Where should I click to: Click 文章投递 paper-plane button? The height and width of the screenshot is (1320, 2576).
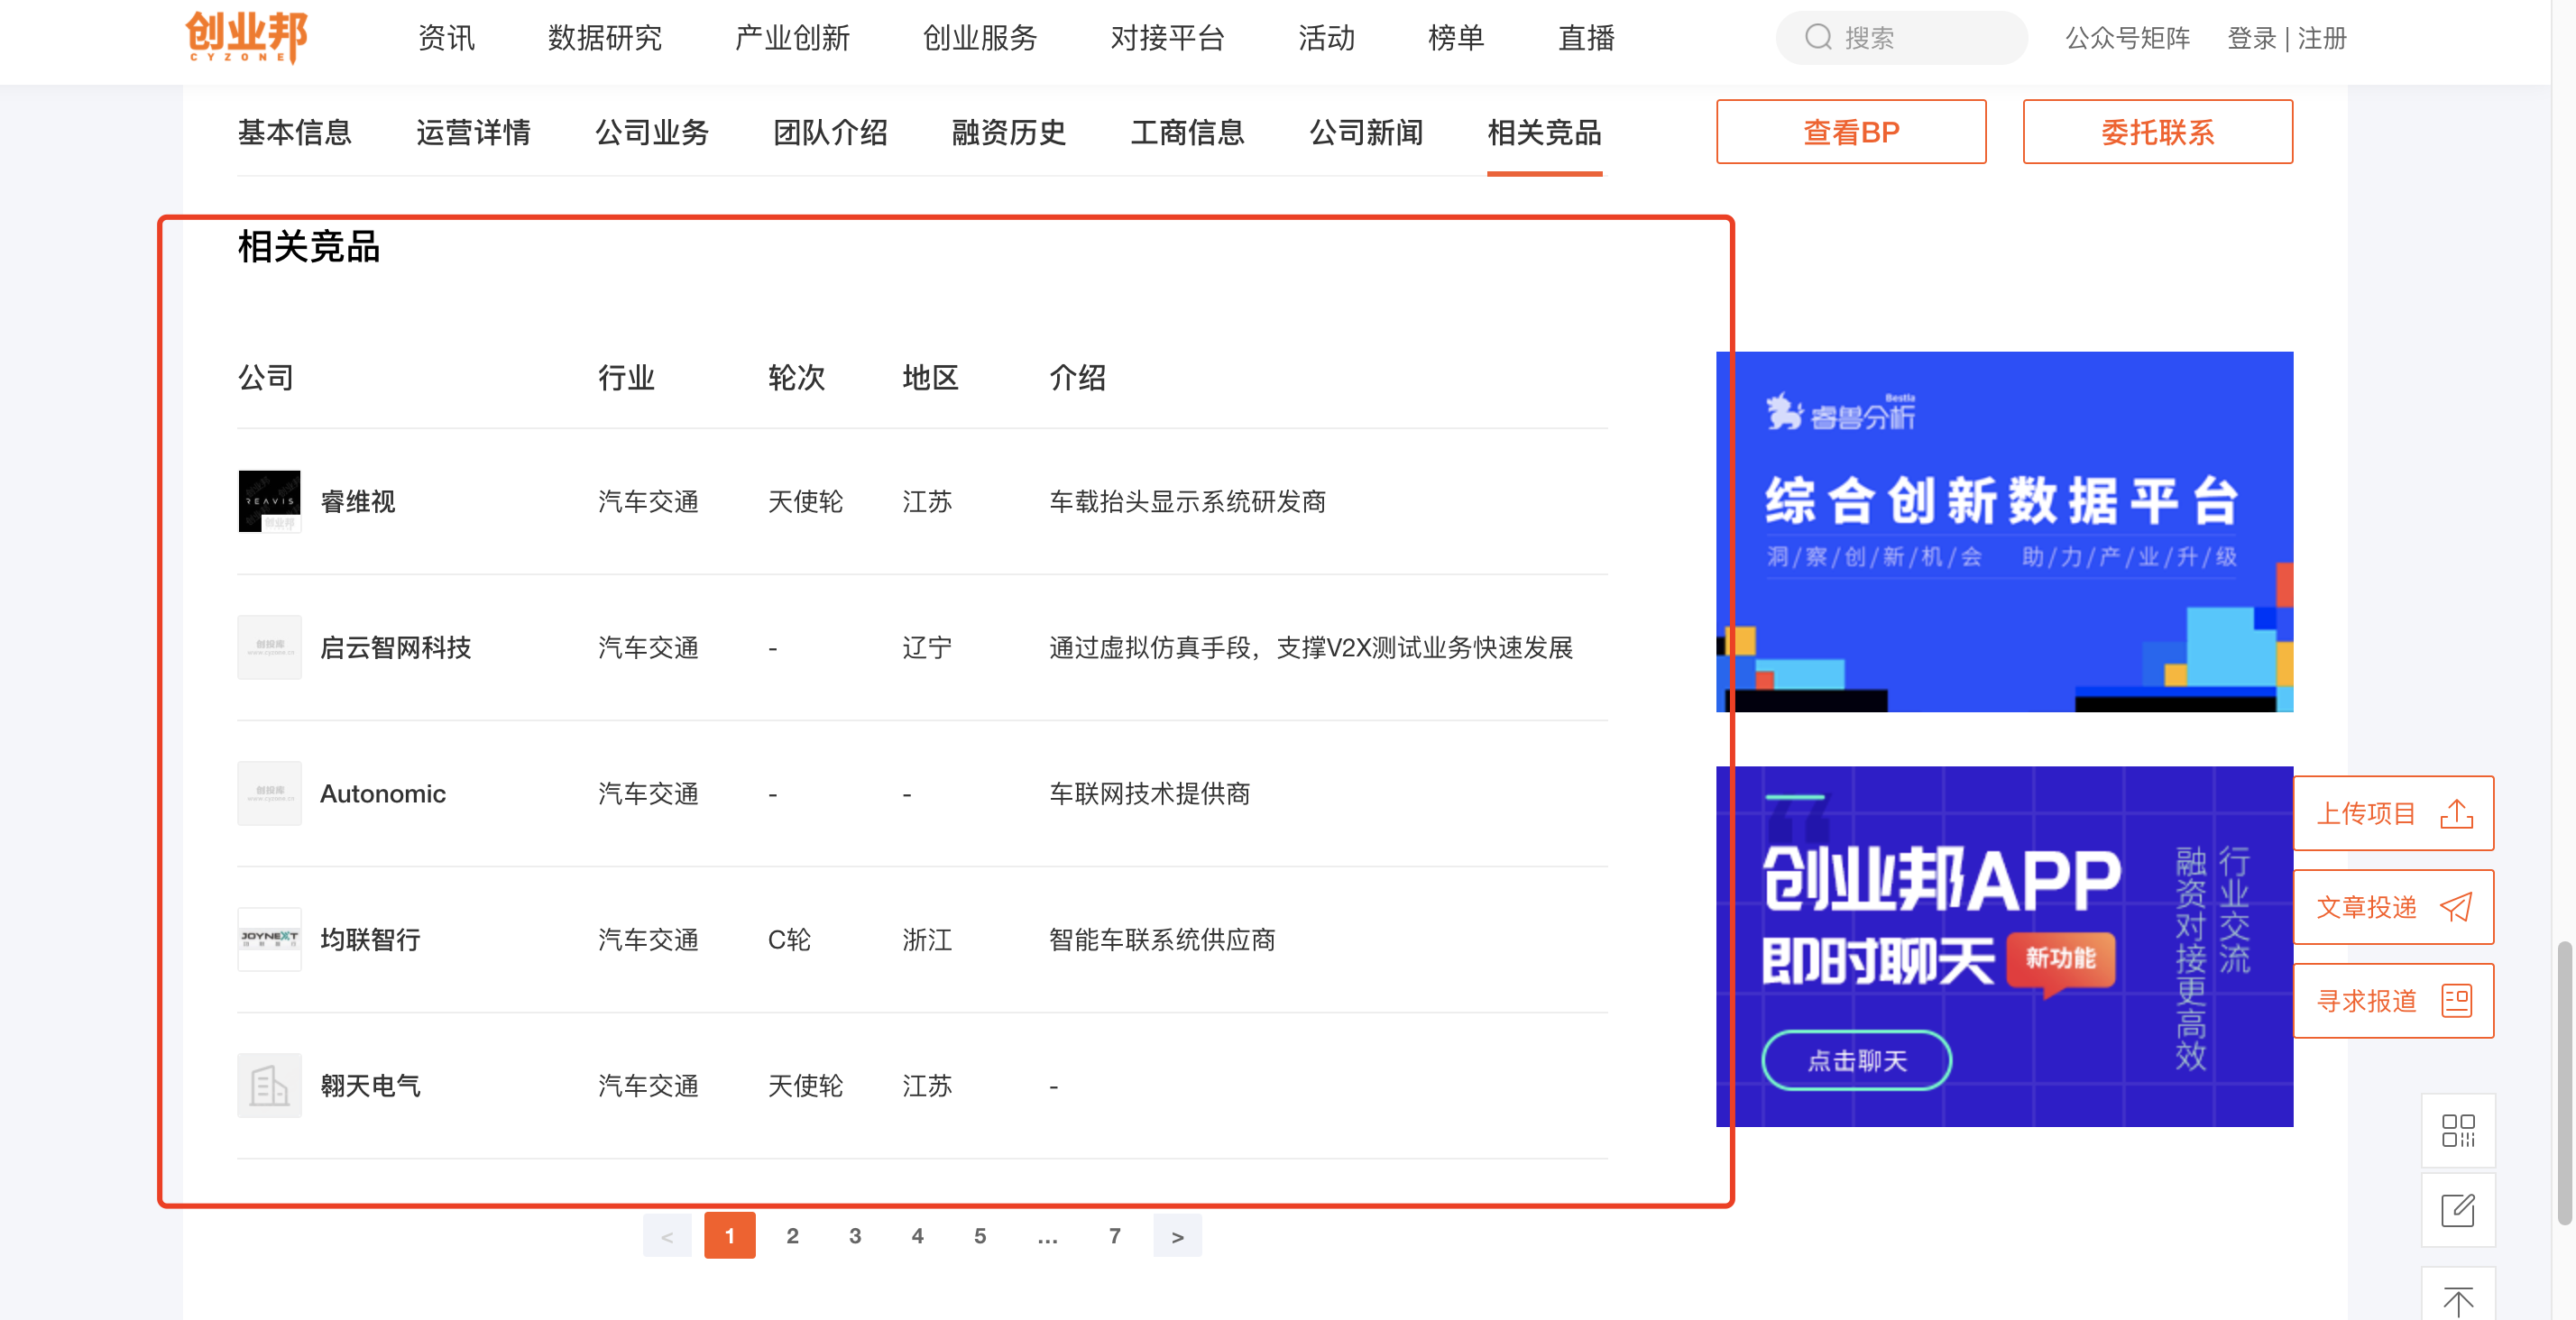click(x=2392, y=907)
